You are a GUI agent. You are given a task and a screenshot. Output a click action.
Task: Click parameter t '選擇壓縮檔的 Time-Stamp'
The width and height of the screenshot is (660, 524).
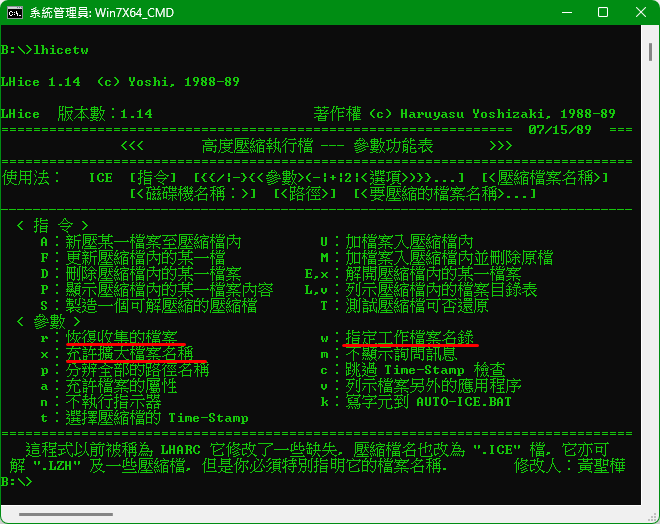click(x=157, y=418)
